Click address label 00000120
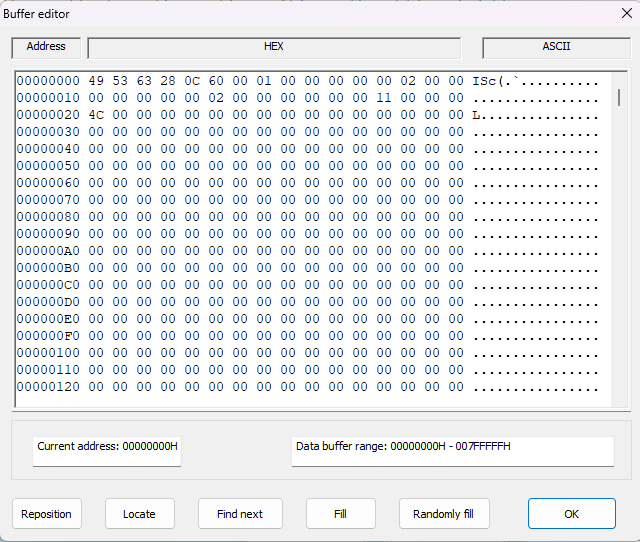Image resolution: width=640 pixels, height=542 pixels. point(48,387)
